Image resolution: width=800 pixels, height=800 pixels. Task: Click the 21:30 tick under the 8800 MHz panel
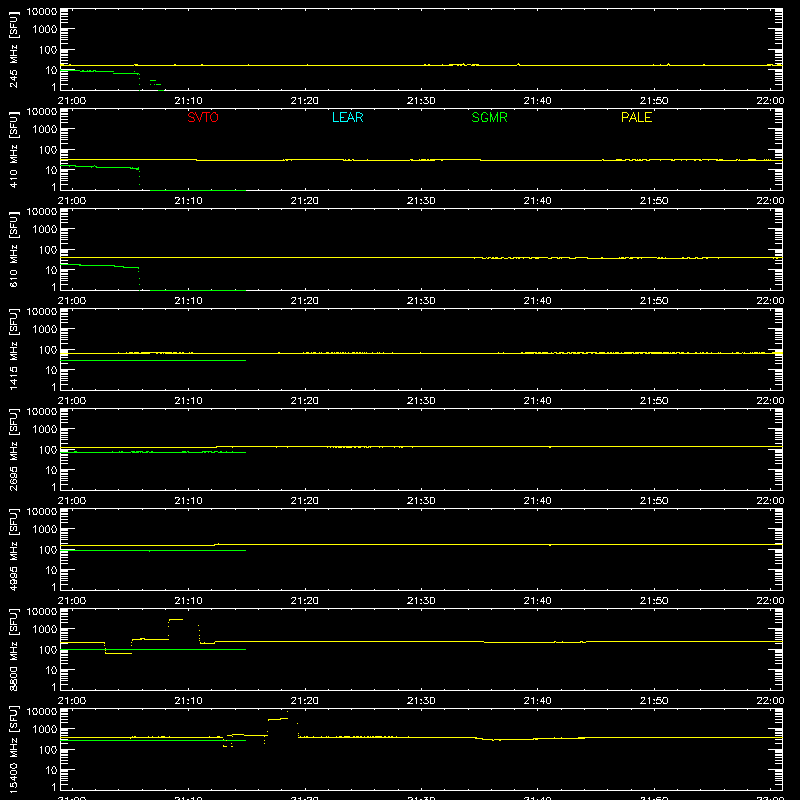[421, 701]
